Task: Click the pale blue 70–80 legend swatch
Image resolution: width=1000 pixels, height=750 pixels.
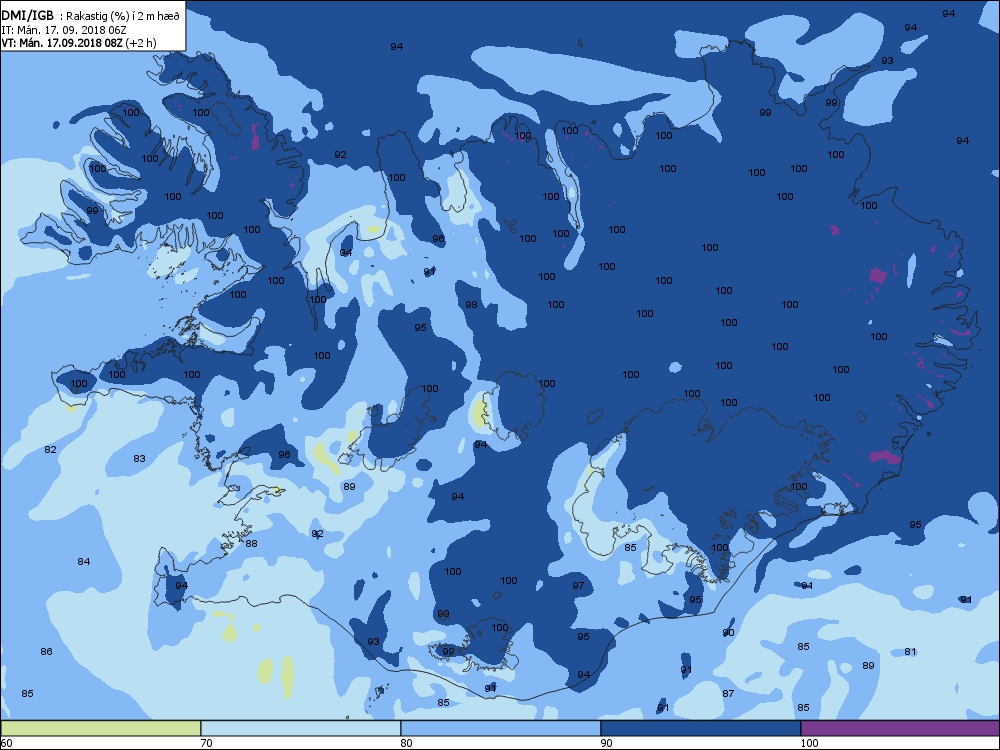Action: coord(300,728)
